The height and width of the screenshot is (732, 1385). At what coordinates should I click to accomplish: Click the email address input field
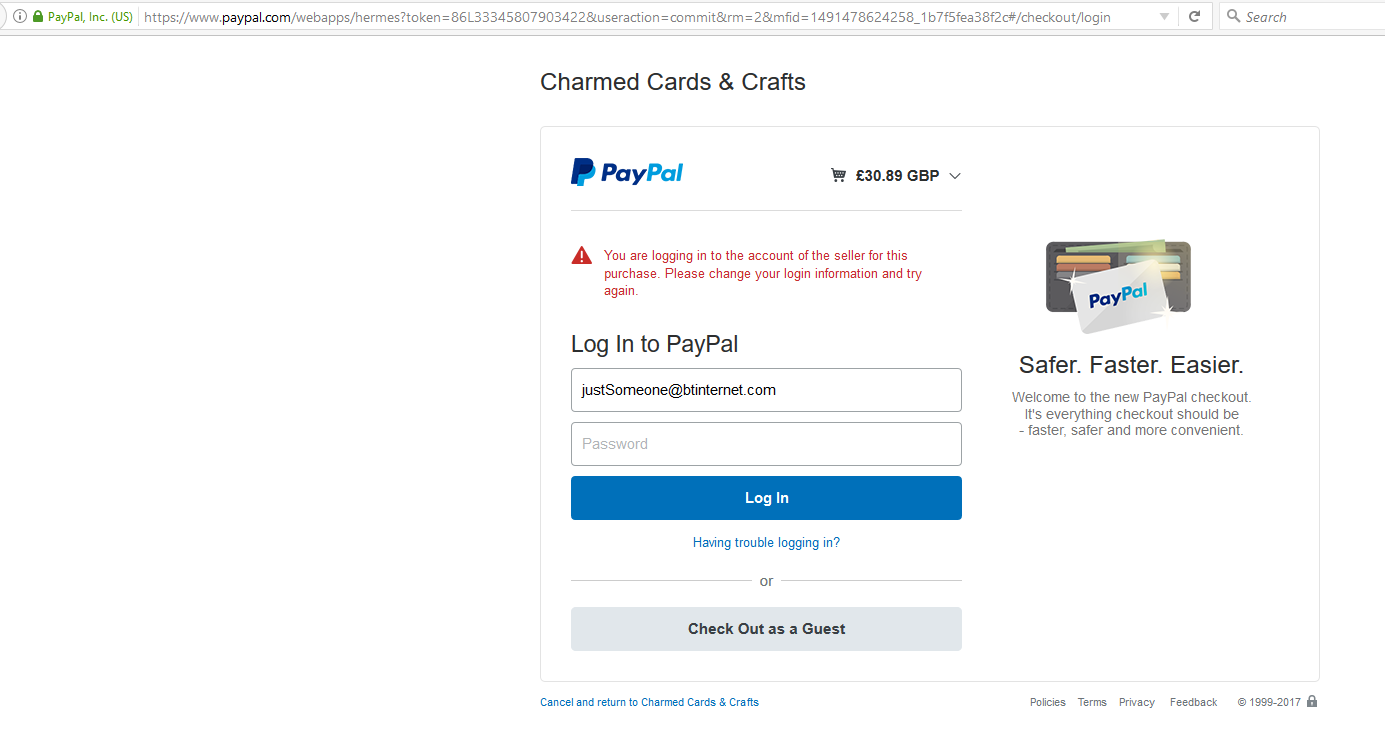(766, 390)
